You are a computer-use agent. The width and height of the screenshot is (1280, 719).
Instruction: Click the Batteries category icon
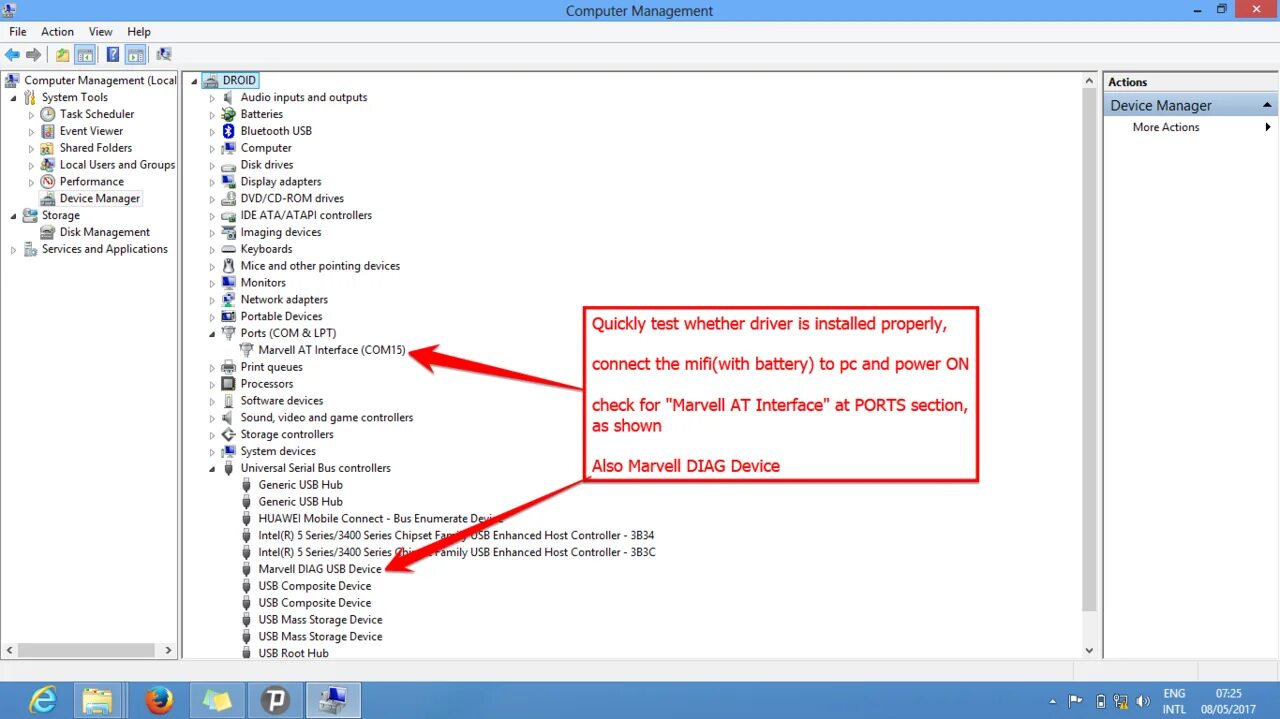point(229,114)
